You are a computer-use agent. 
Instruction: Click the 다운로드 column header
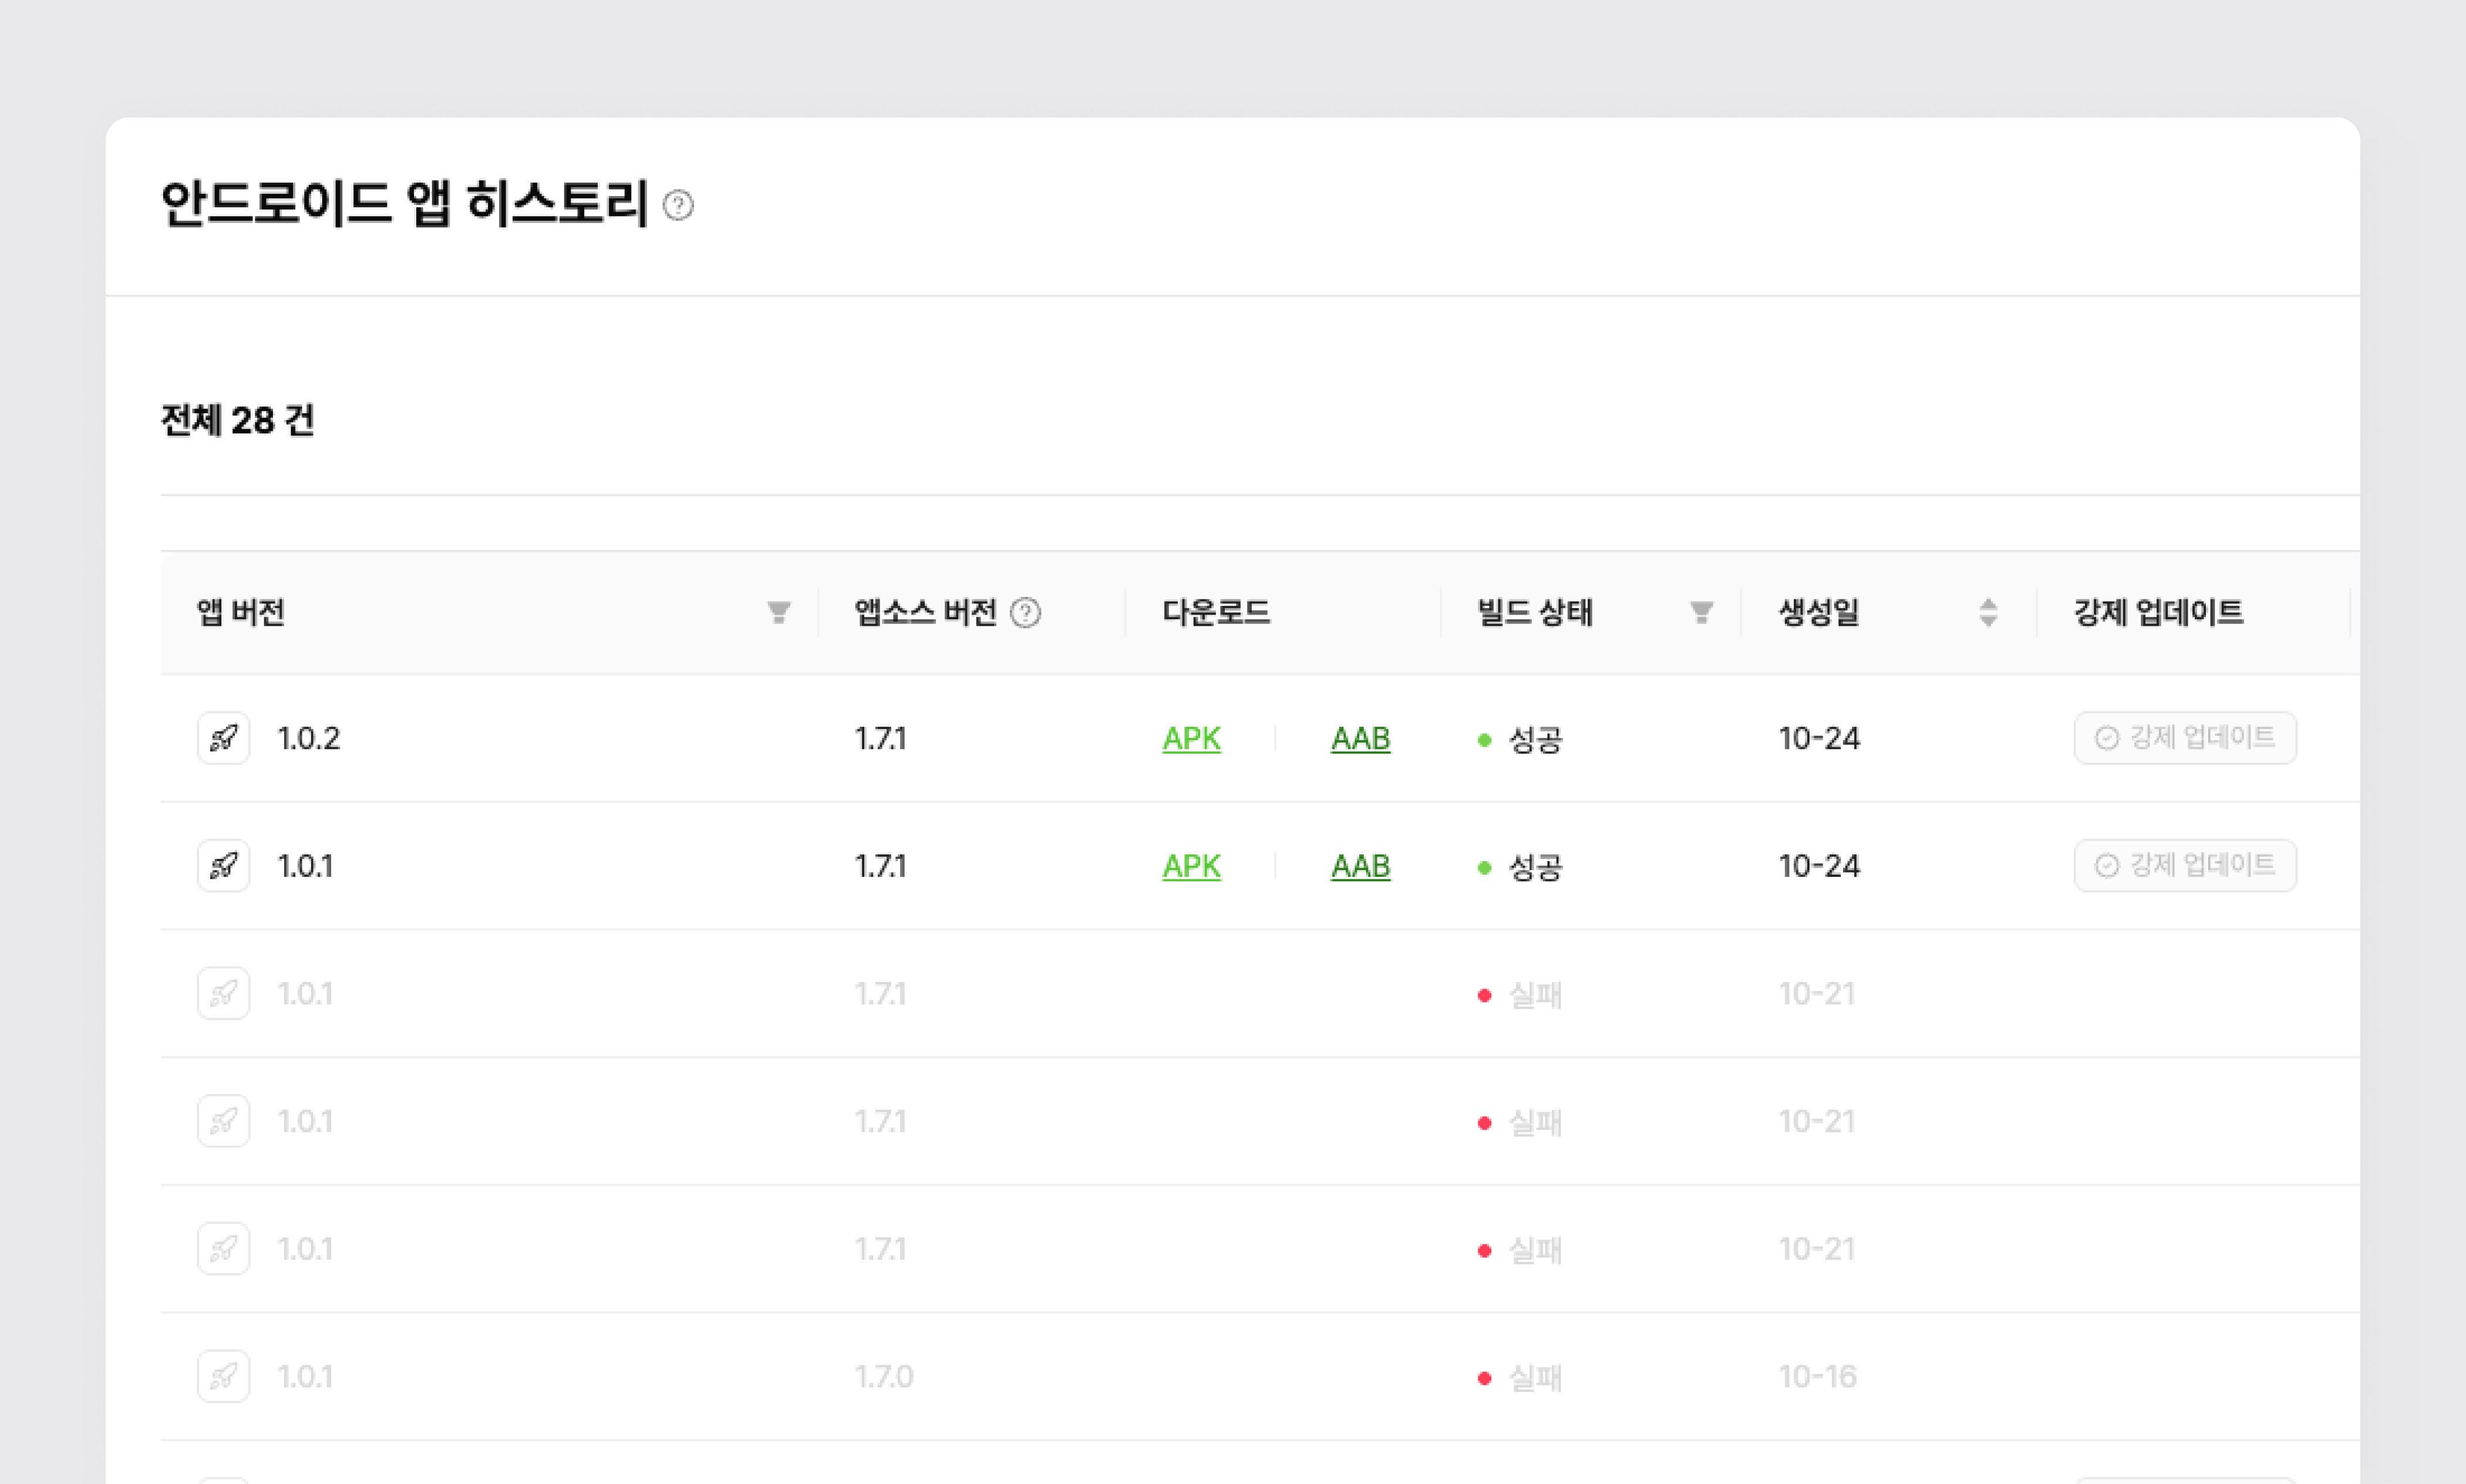1215,612
